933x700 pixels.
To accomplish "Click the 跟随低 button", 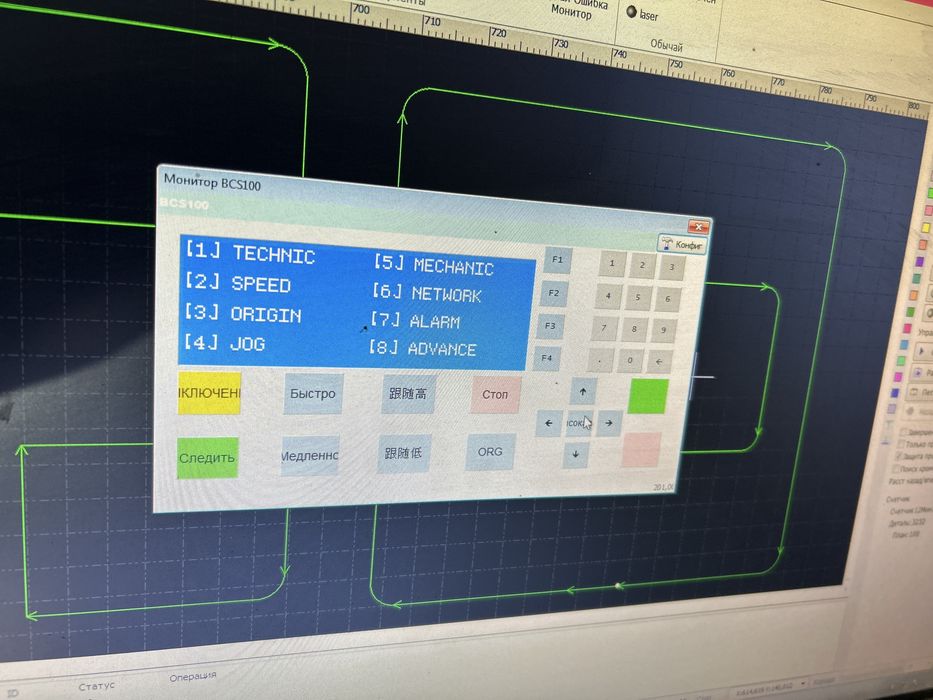I will 403,453.
